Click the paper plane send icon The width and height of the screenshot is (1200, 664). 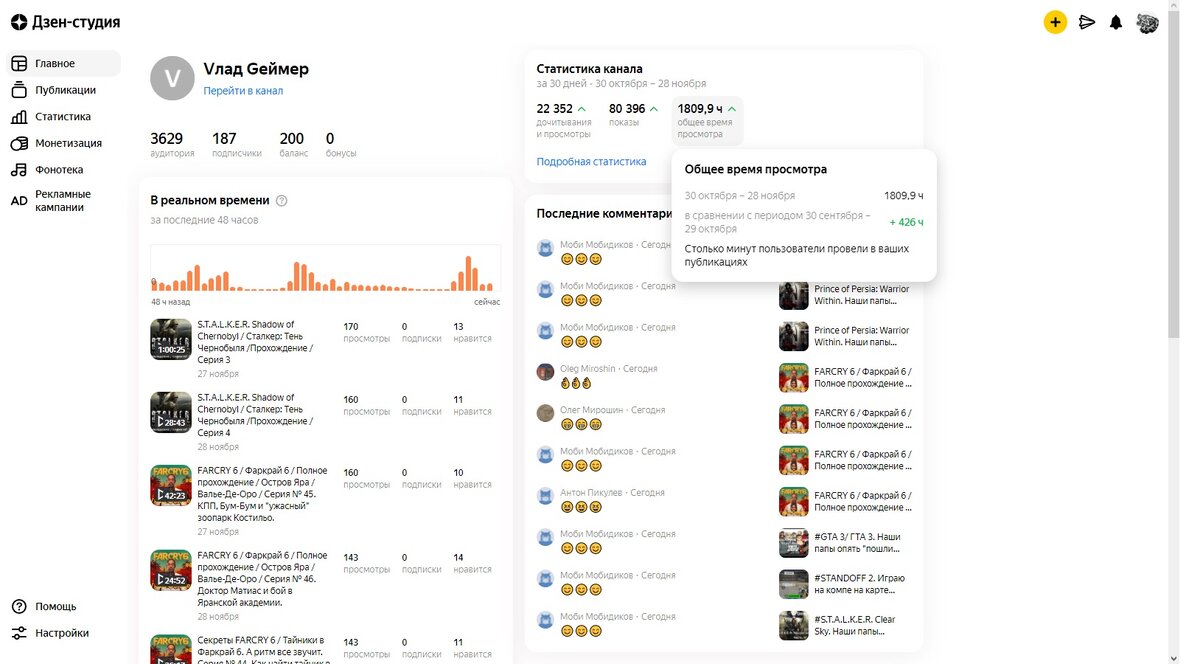click(1087, 22)
